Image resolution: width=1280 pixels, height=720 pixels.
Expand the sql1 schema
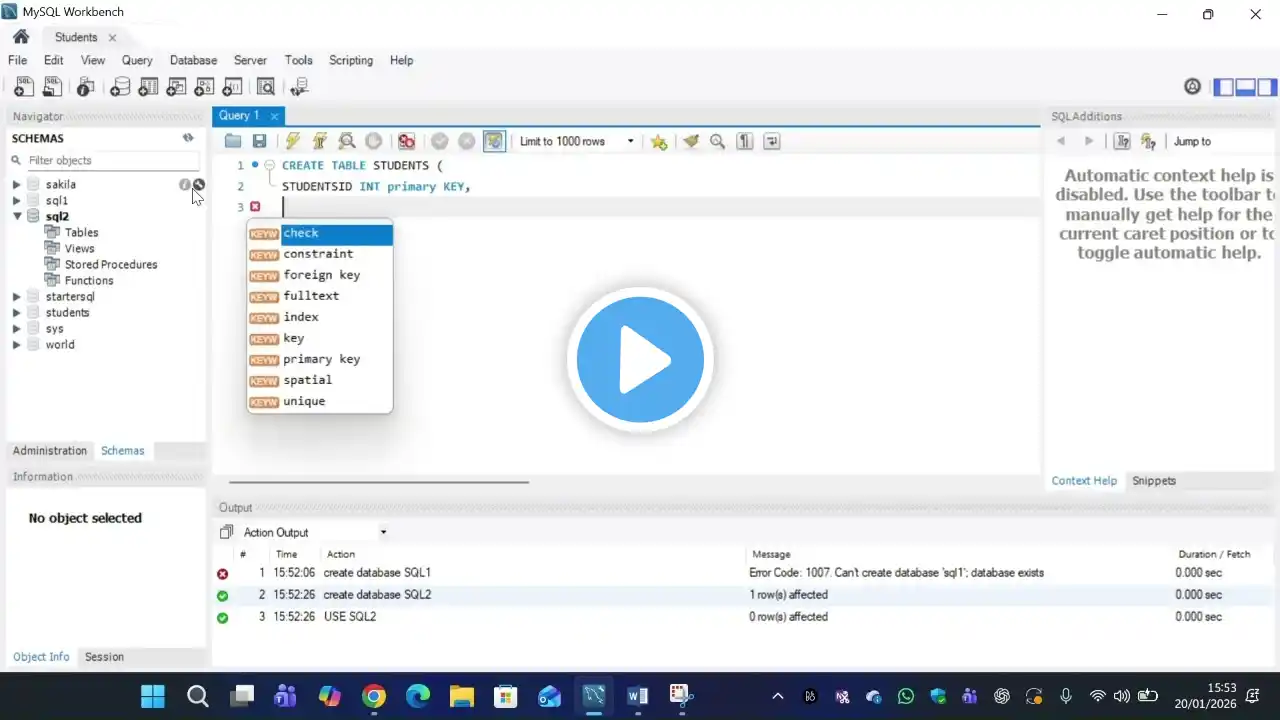coord(16,201)
